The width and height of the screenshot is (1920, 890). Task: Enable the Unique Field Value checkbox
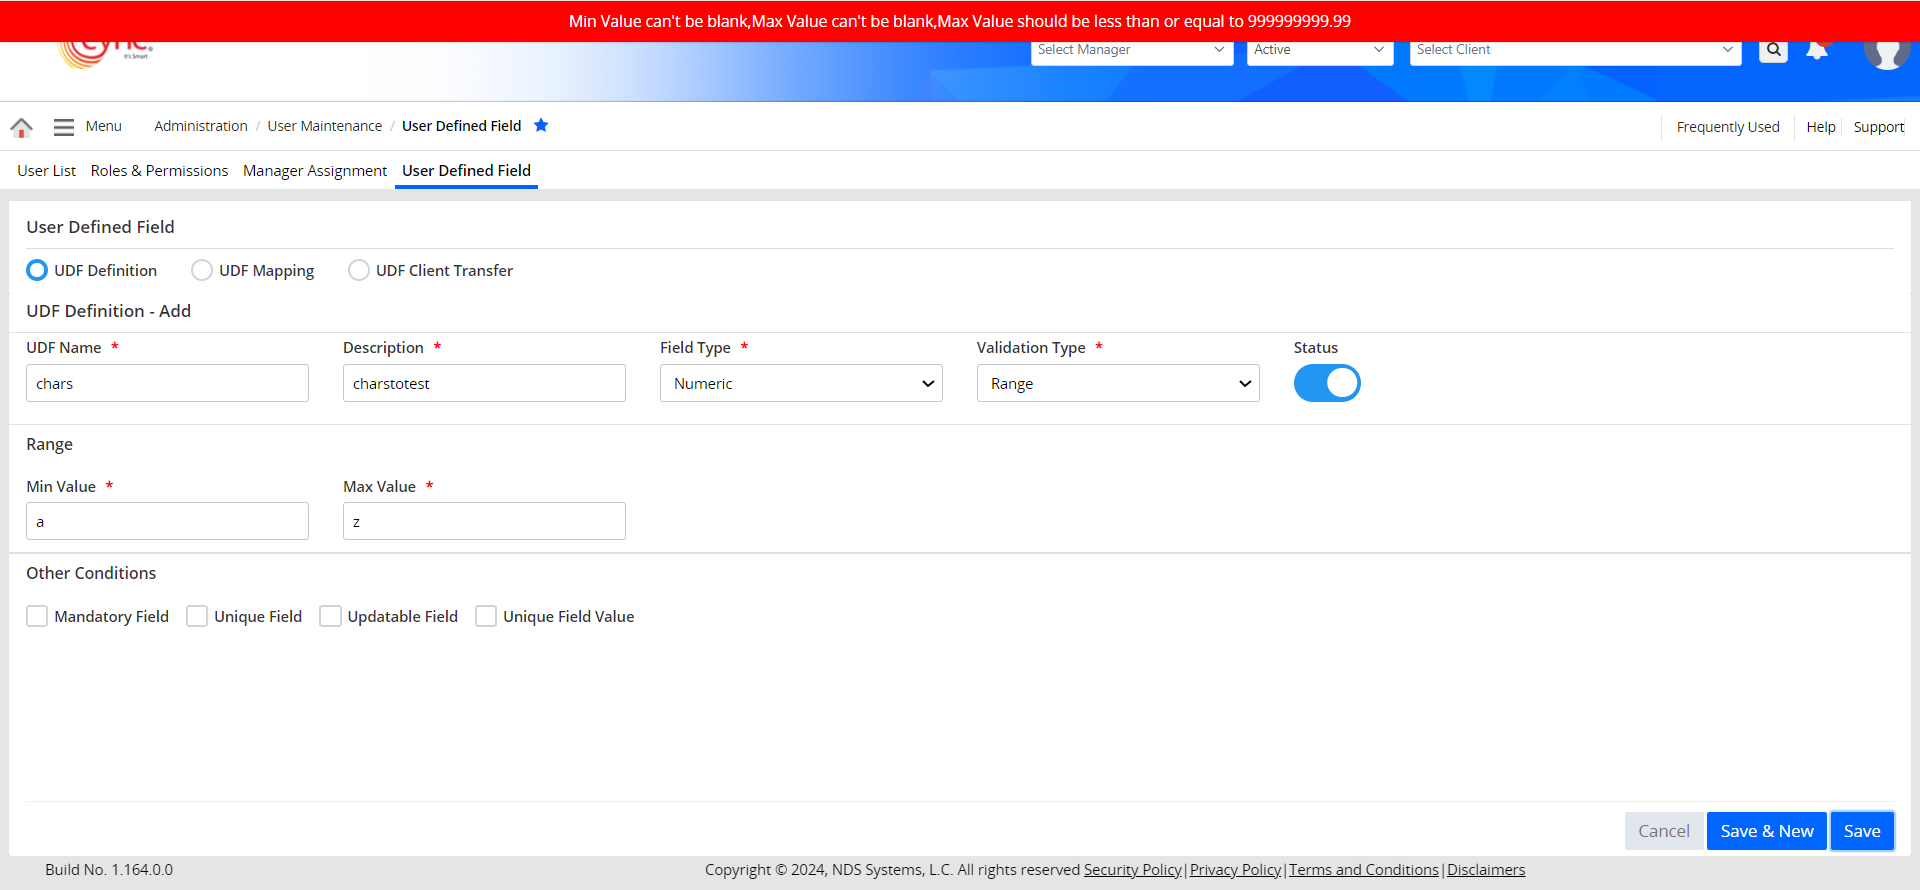point(486,616)
